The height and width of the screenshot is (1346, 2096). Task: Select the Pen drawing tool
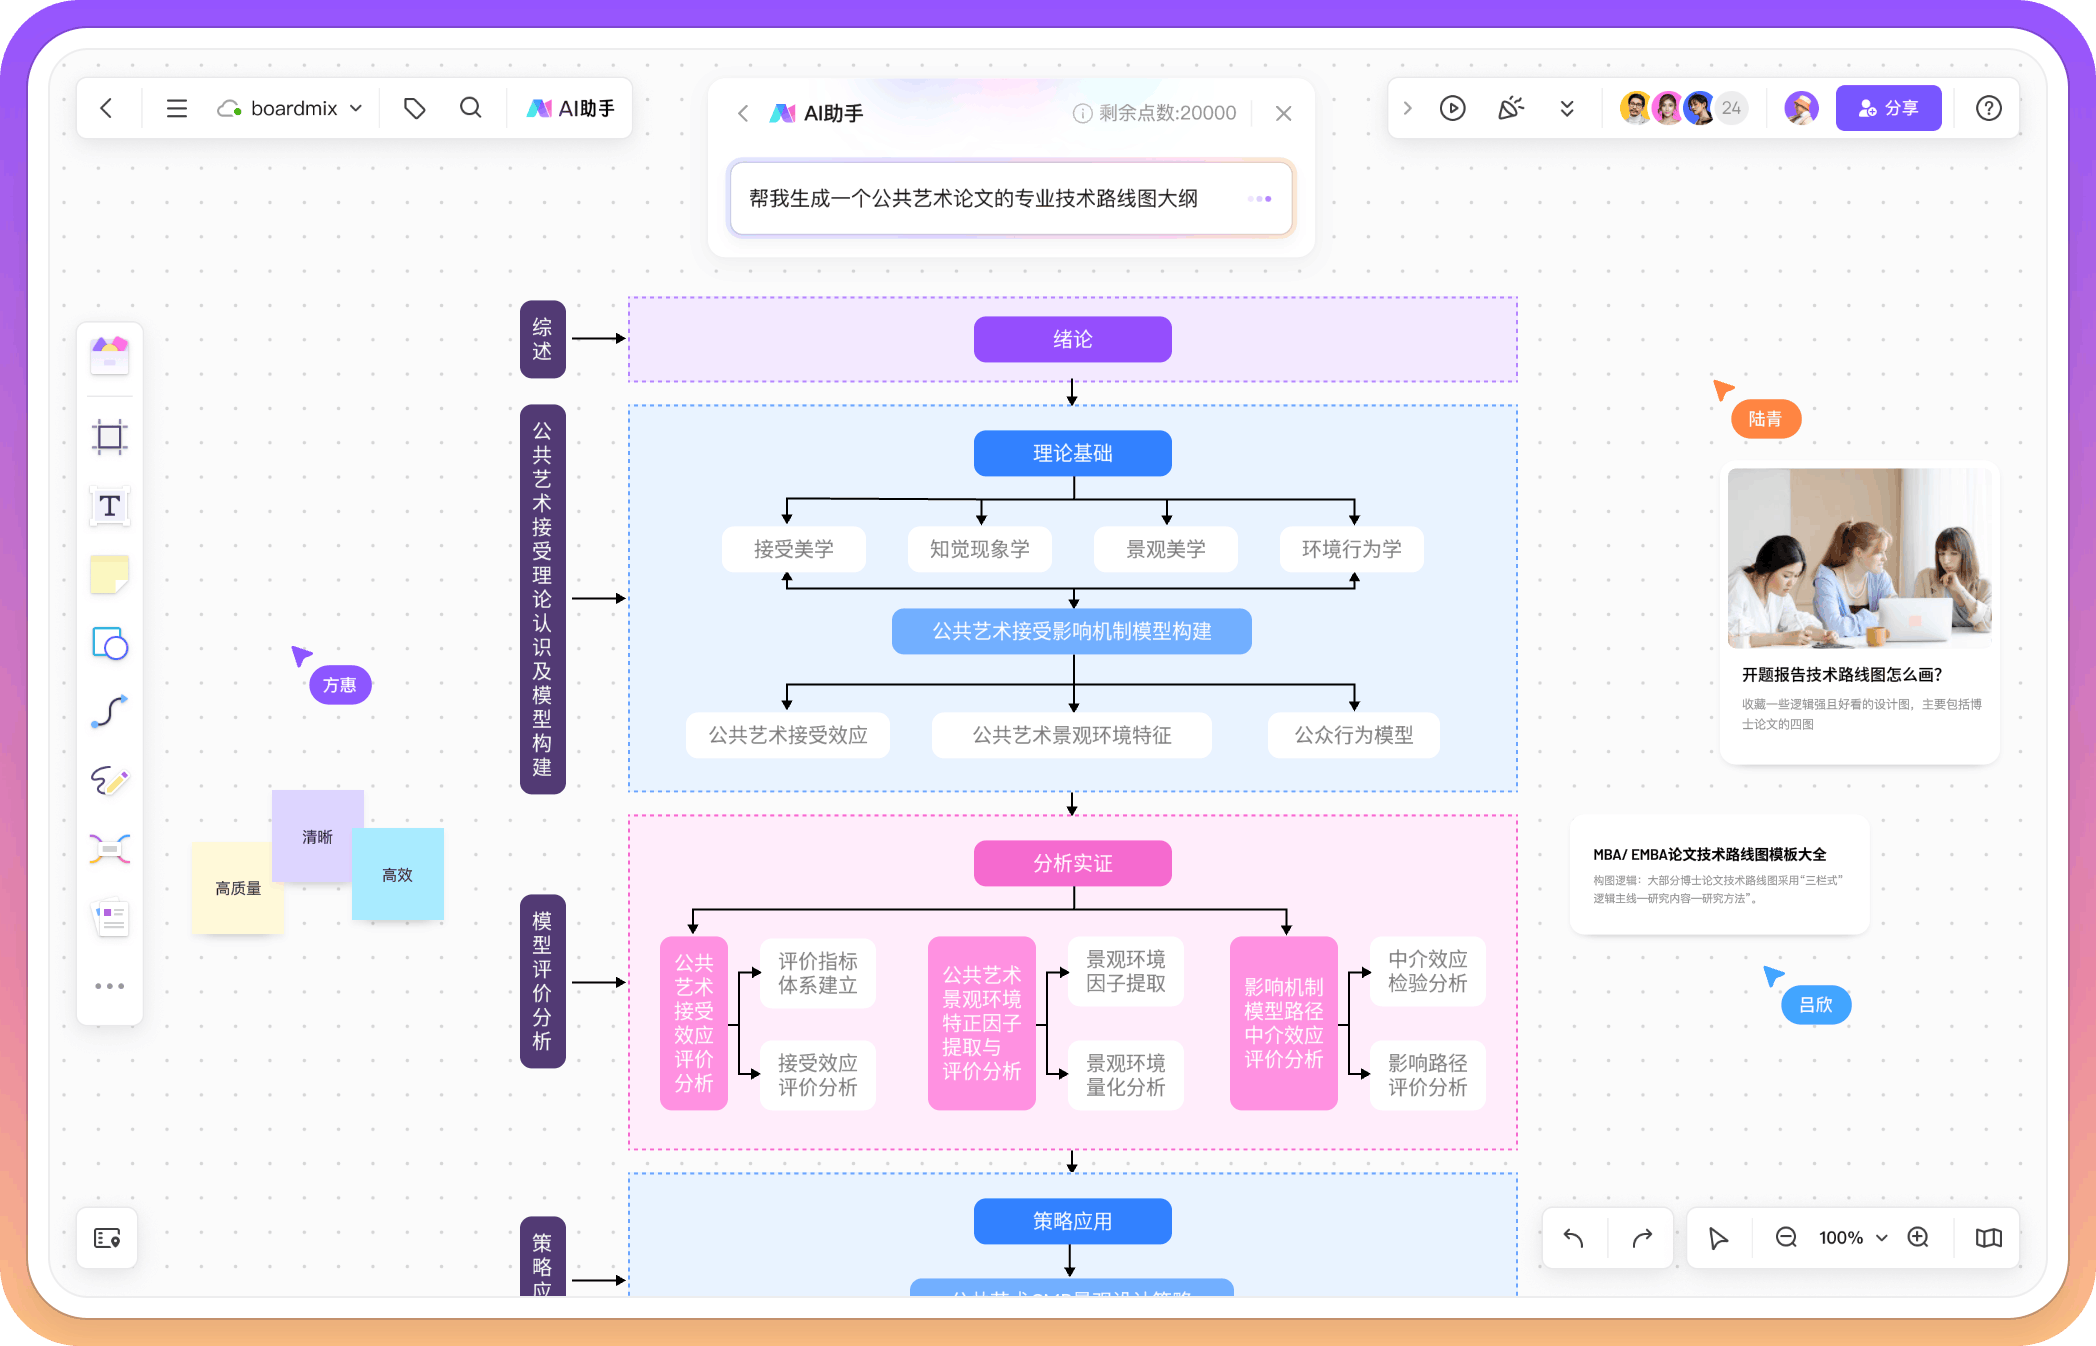110,780
